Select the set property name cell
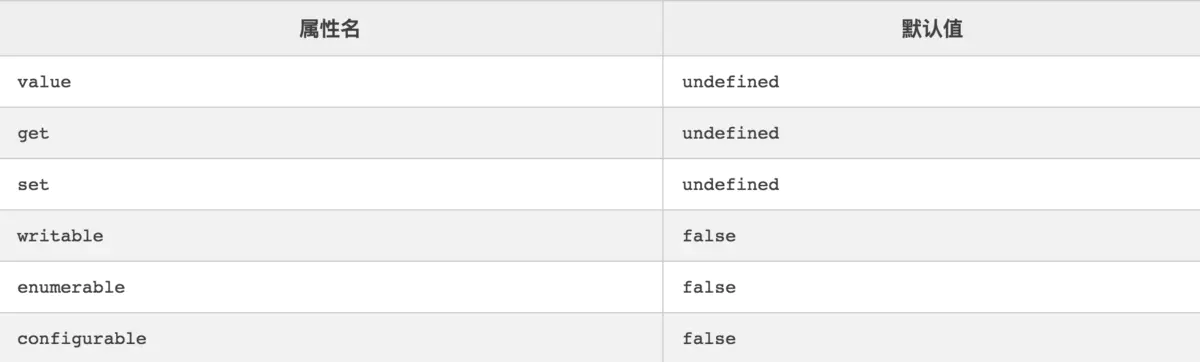The width and height of the screenshot is (1200, 362). pos(330,184)
